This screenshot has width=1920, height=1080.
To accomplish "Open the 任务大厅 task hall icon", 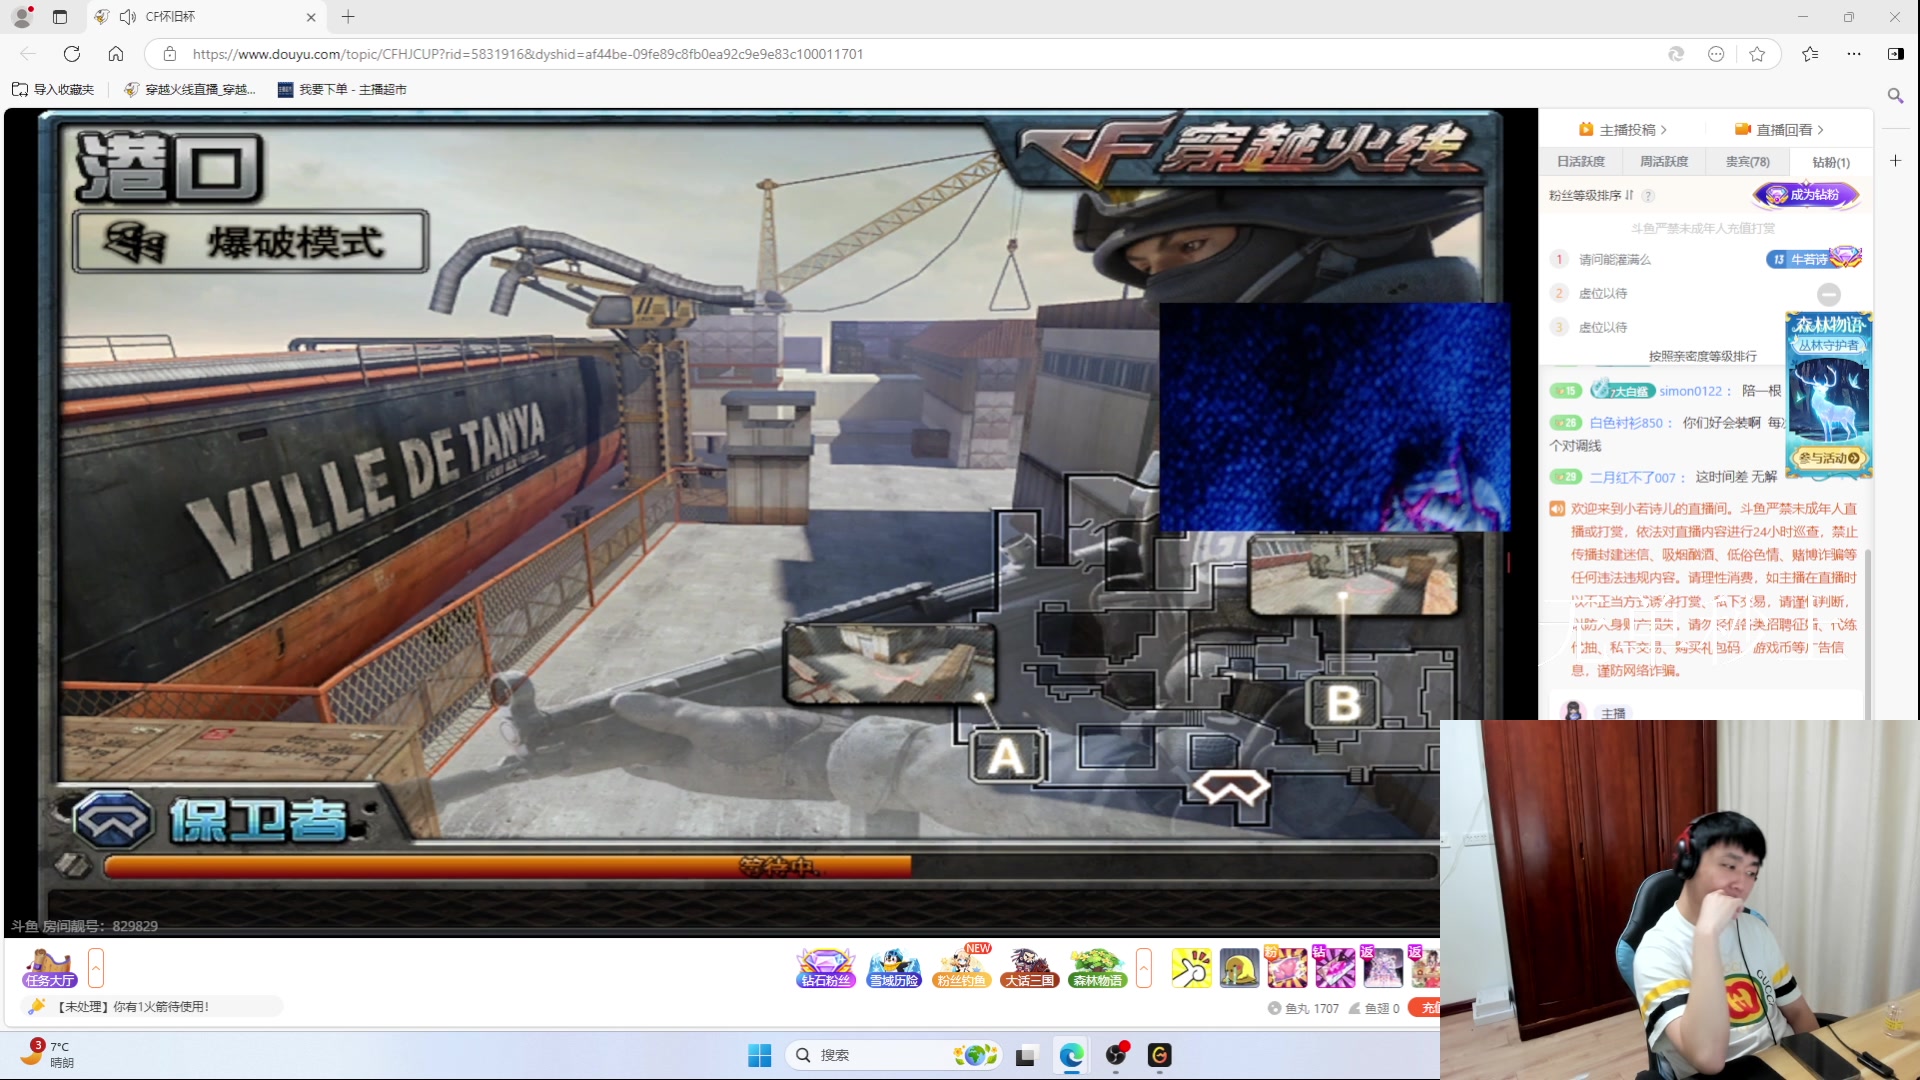I will coord(50,967).
